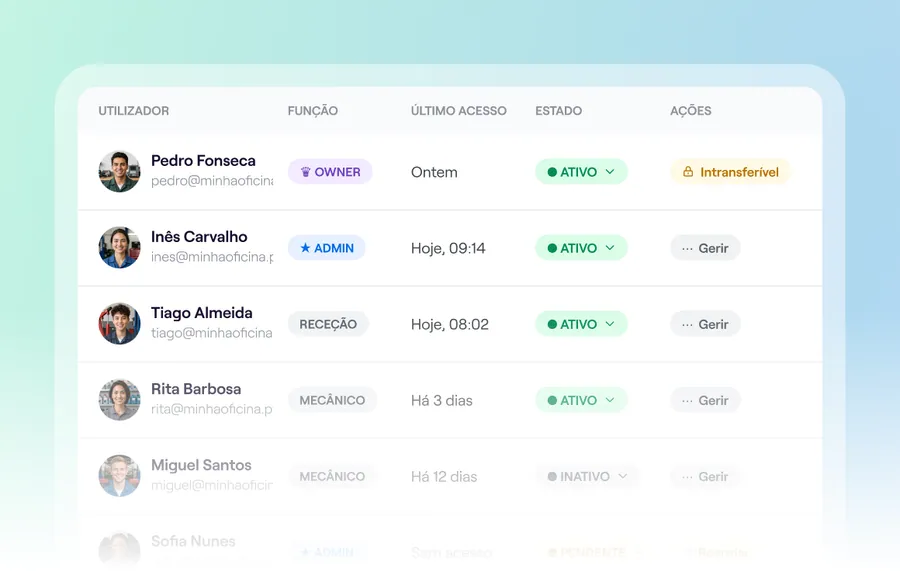Click the email tiago@minhaoficina
The image size is (900, 571).
click(x=212, y=333)
